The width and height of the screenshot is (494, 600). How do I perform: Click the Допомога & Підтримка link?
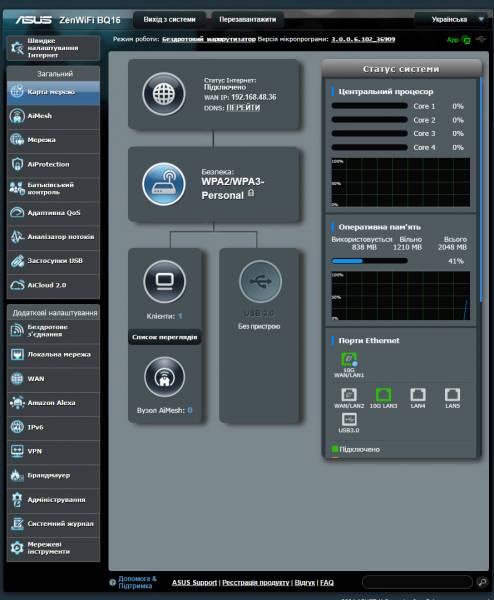[137, 582]
